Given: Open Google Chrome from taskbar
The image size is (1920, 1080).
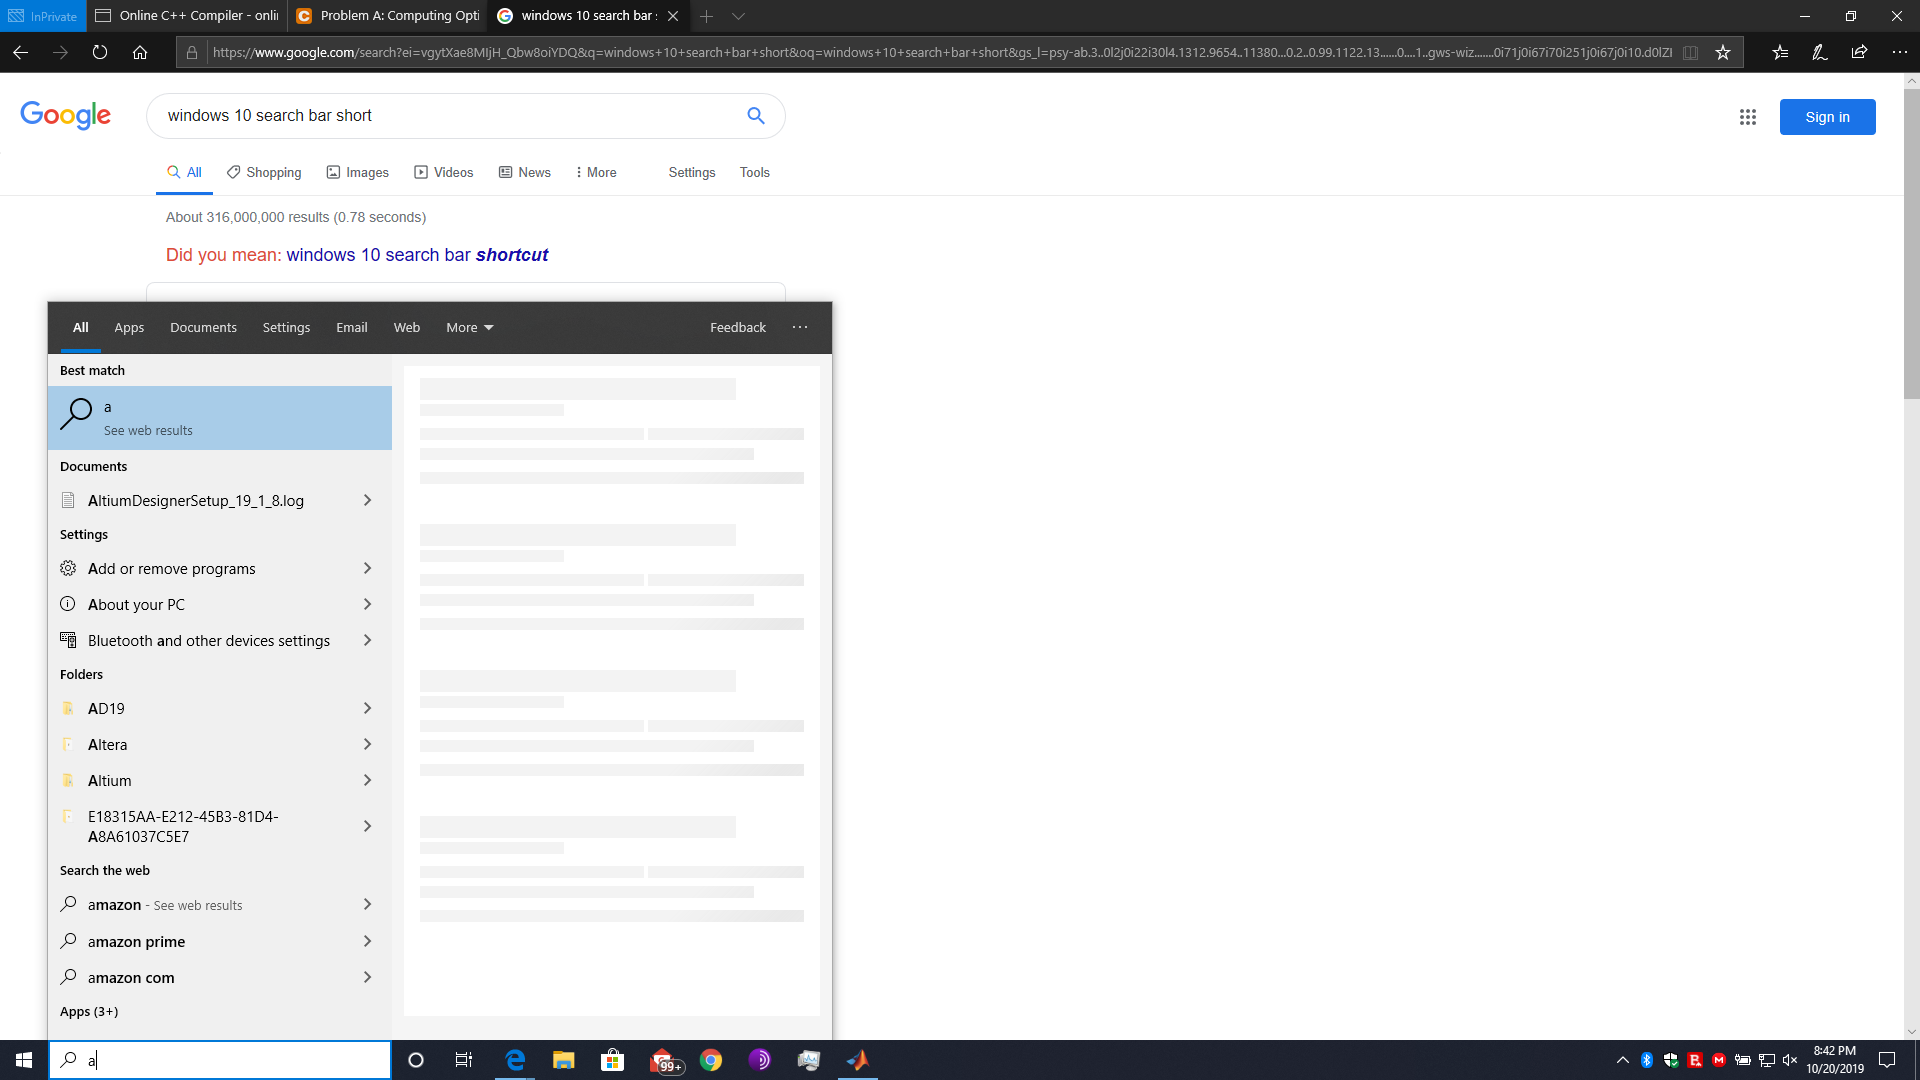Looking at the screenshot, I should [711, 1060].
